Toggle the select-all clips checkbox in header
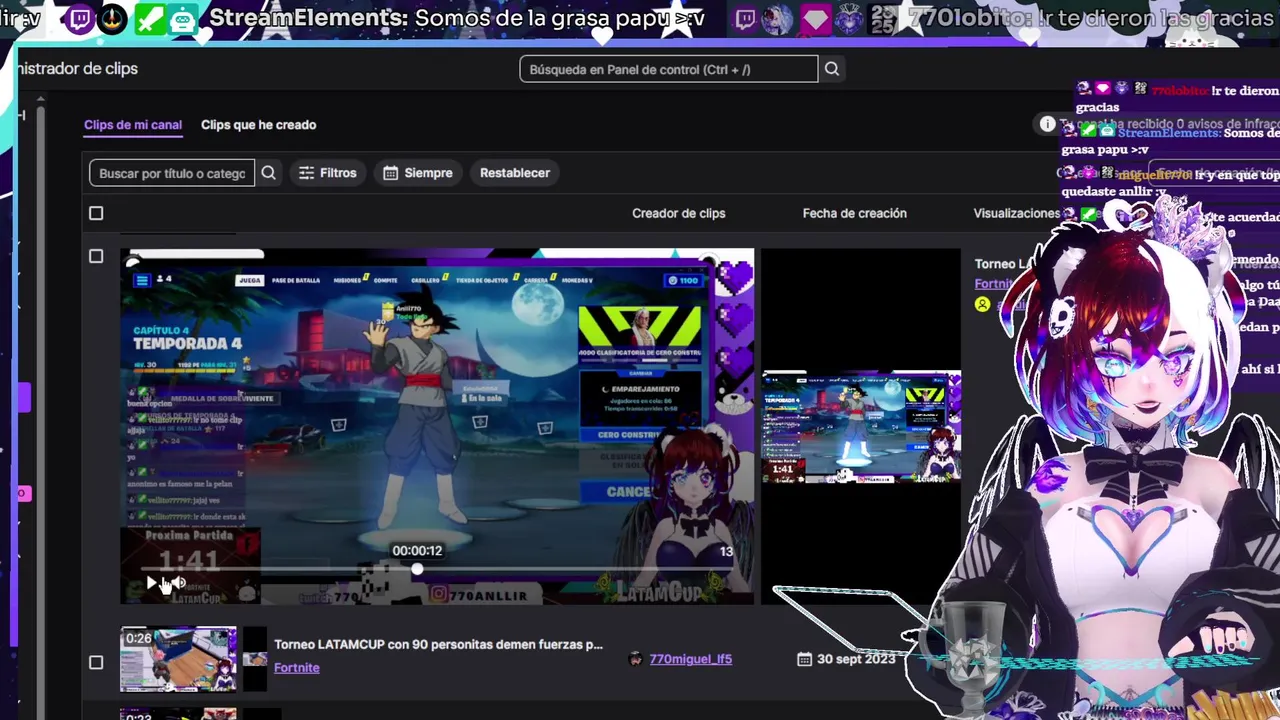The height and width of the screenshot is (720, 1280). click(96, 213)
